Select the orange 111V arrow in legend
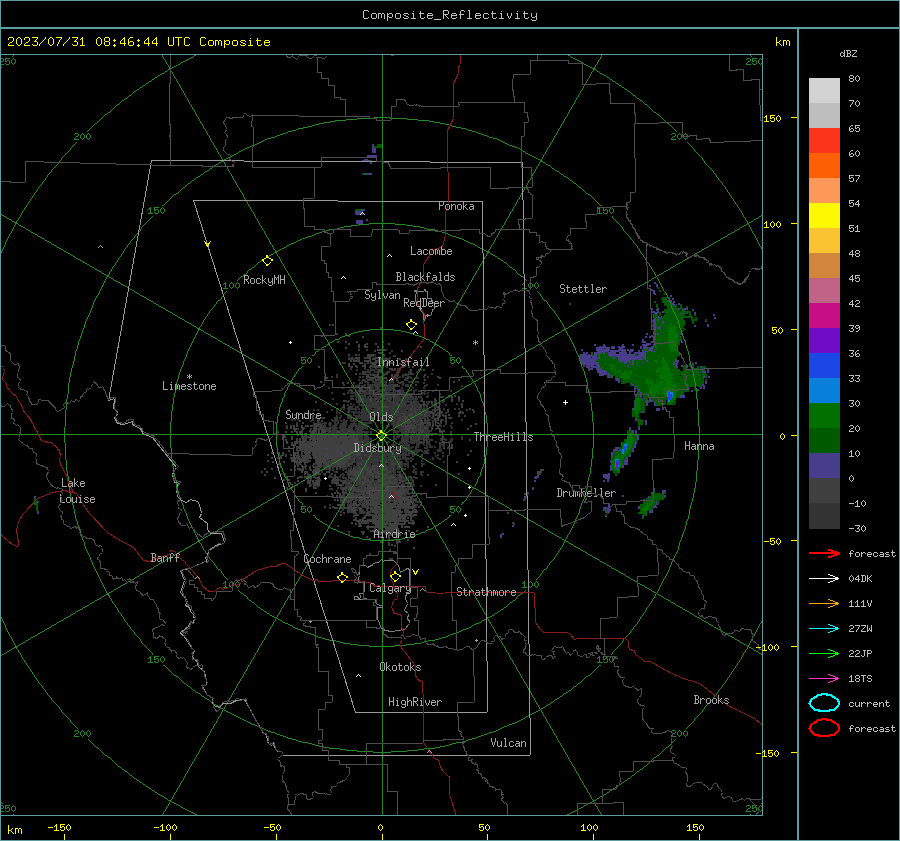 point(824,603)
